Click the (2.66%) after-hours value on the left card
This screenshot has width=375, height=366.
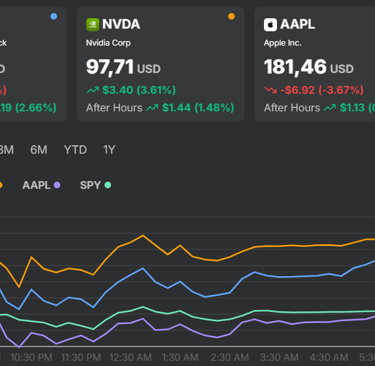(36, 108)
